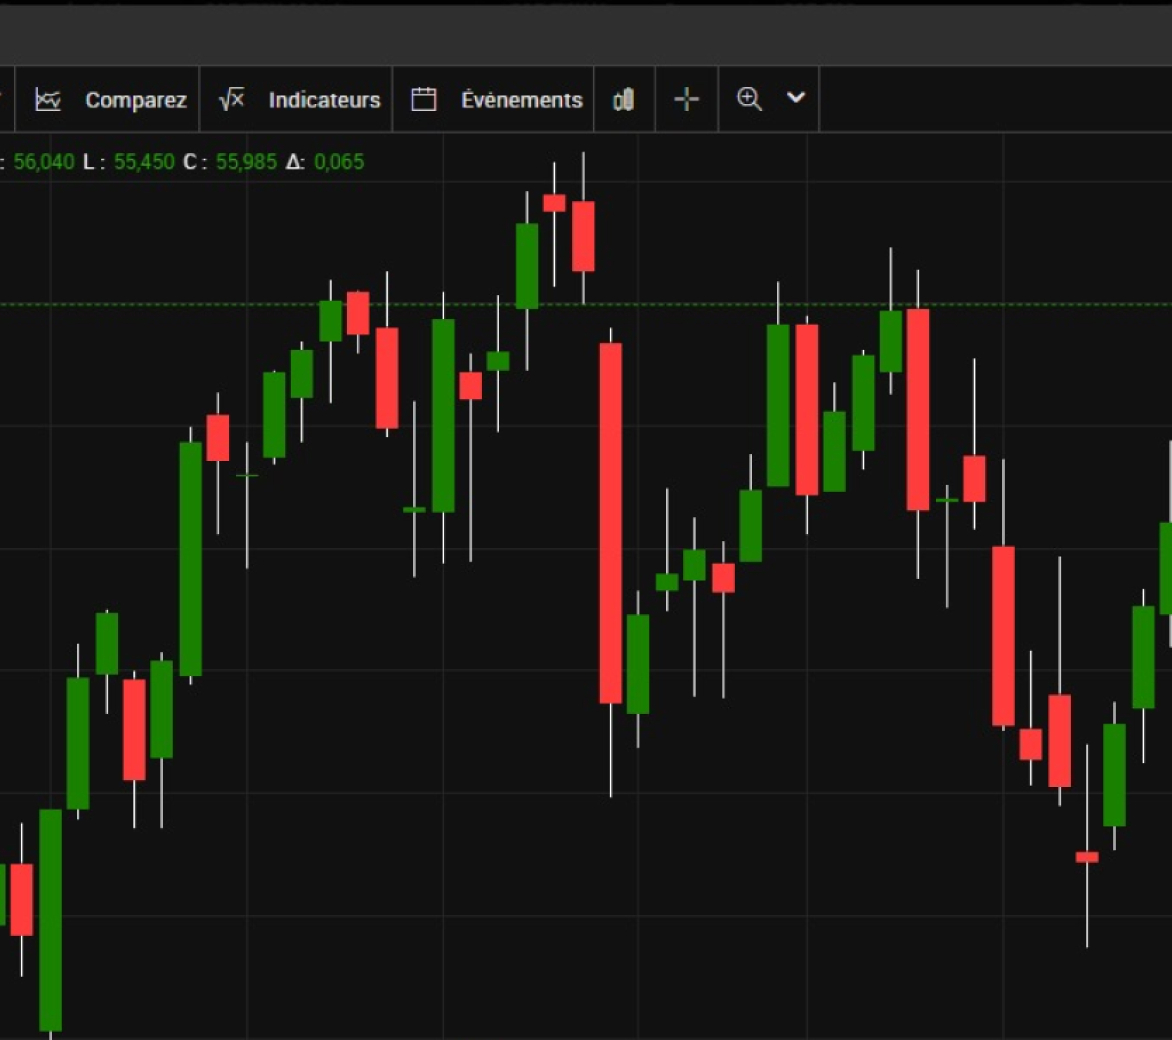Click the partially visible green candle at right edge
This screenshot has width=1172, height=1040.
click(1165, 567)
